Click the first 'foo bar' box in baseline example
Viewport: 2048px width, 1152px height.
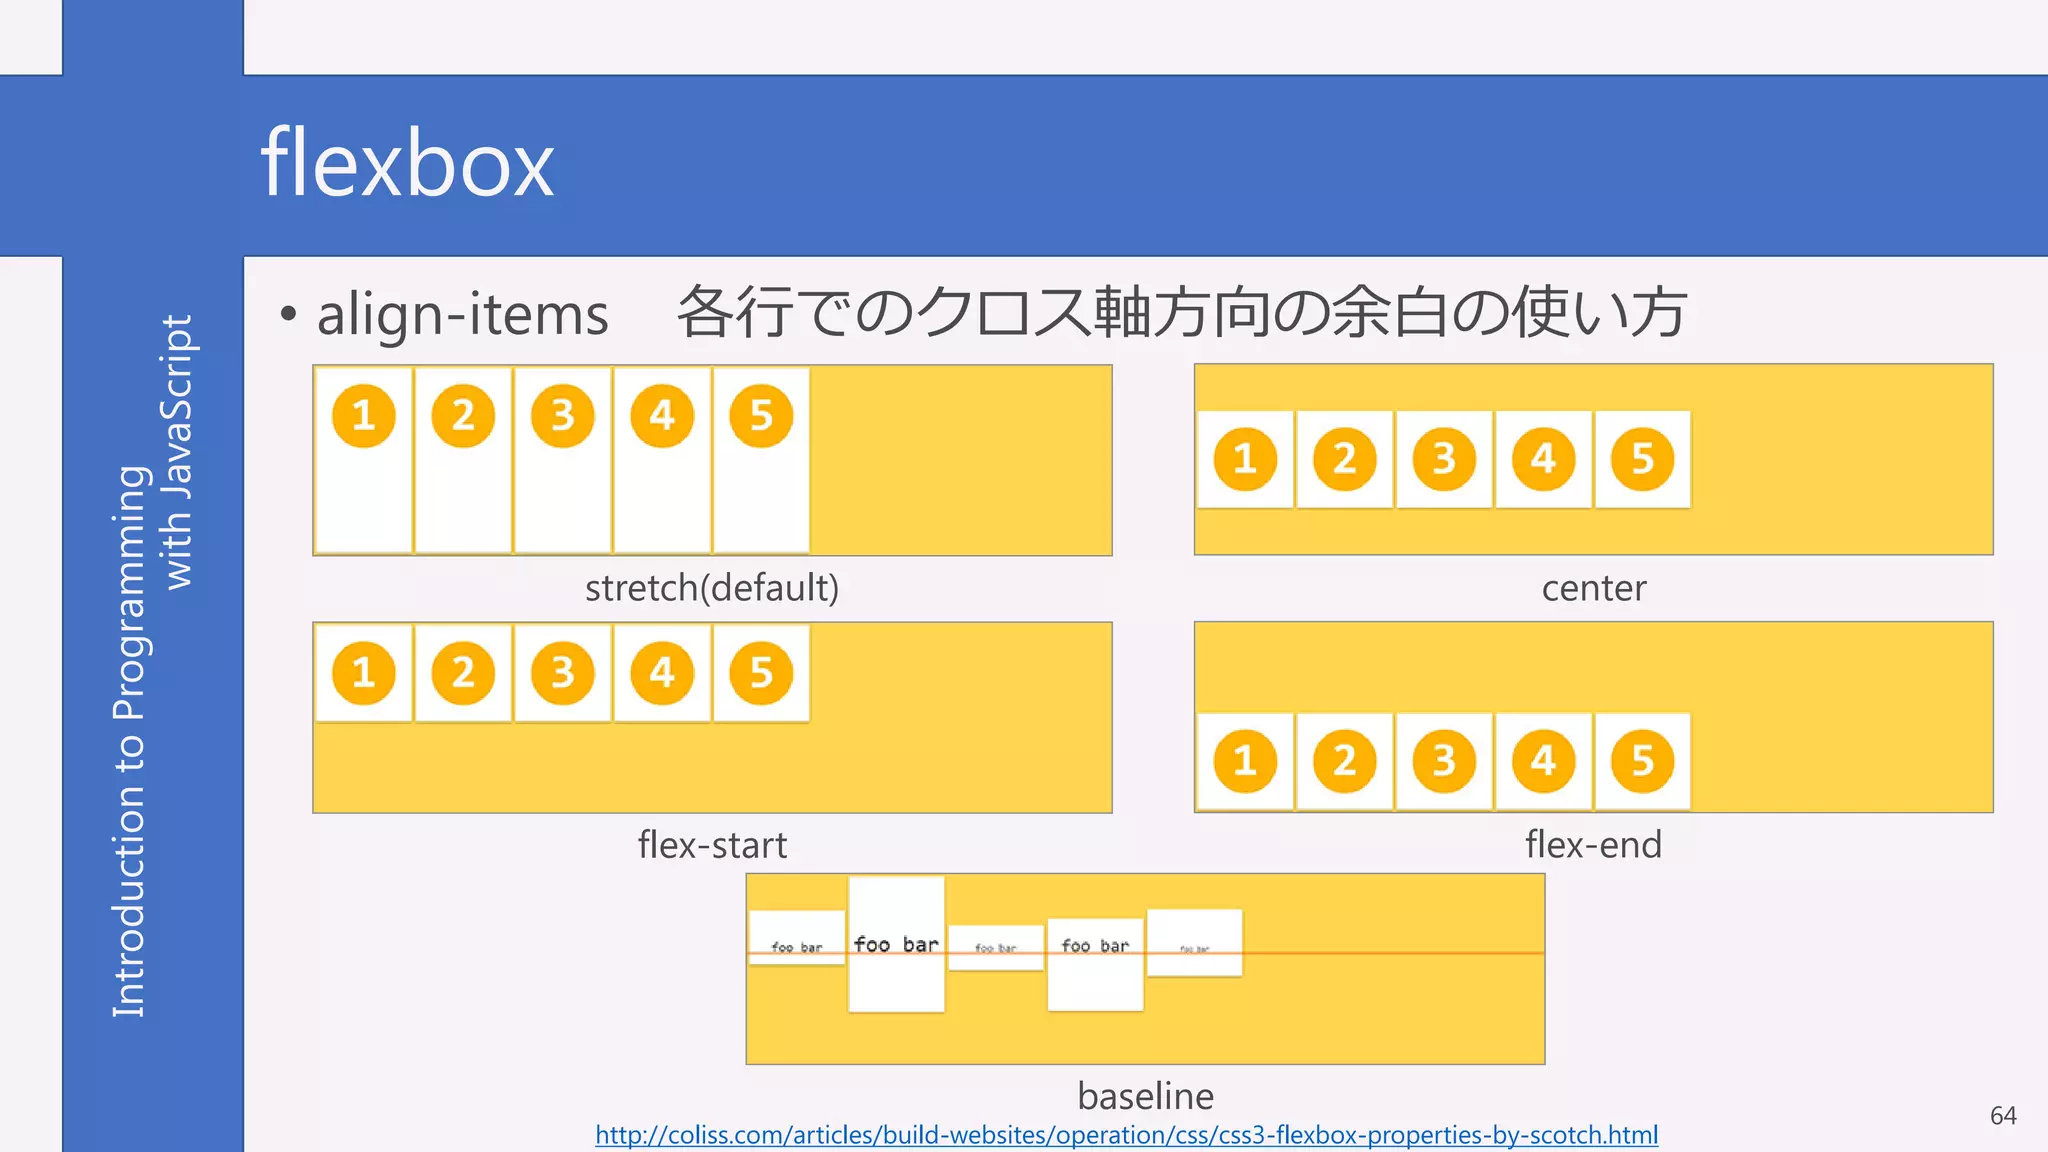[x=797, y=938]
